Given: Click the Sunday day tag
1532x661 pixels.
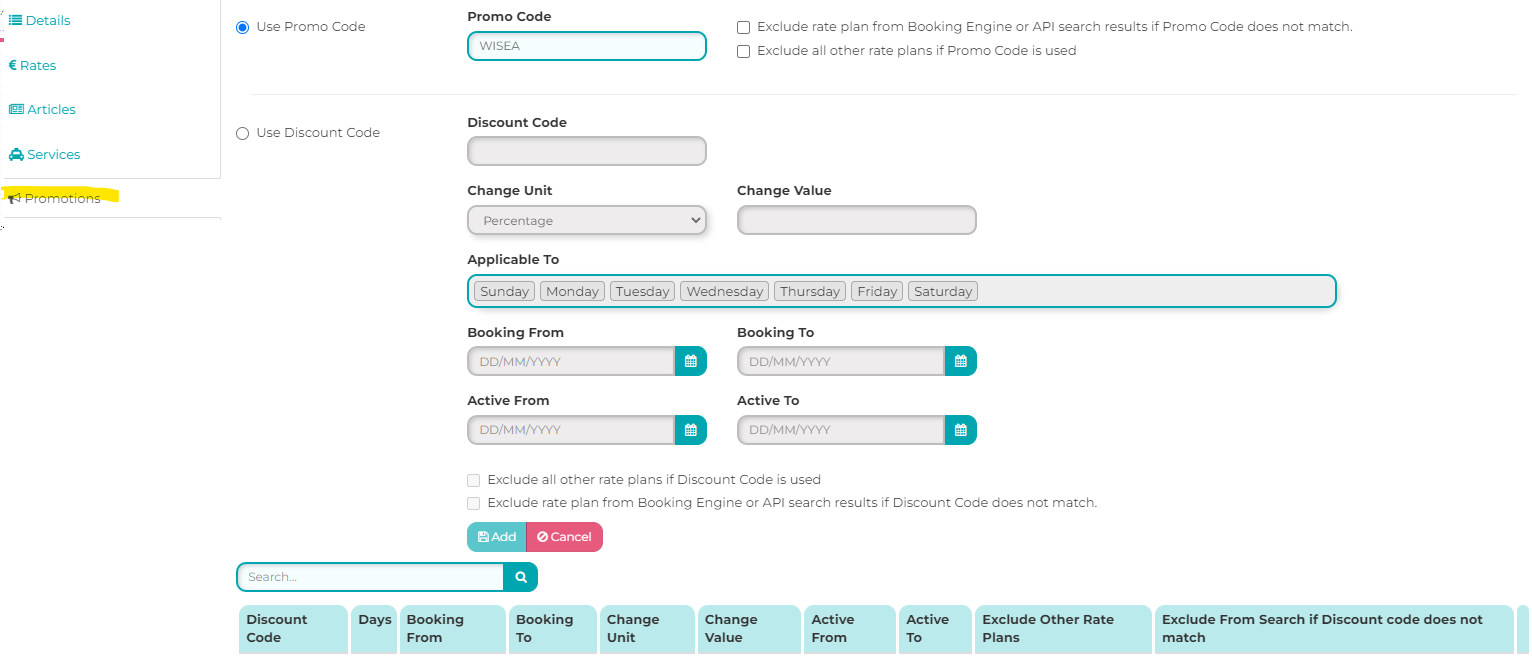Looking at the screenshot, I should tap(504, 291).
